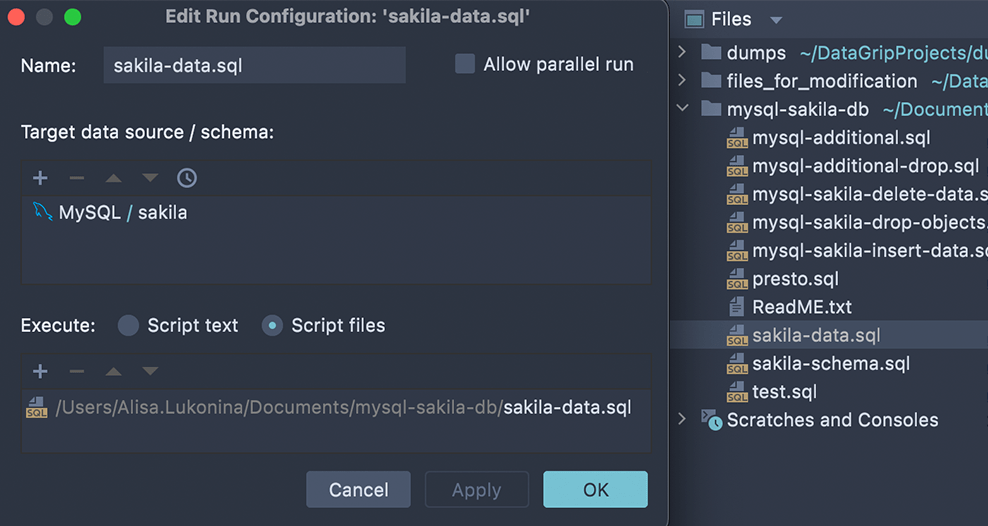Click the Files panel view icon

click(x=694, y=20)
